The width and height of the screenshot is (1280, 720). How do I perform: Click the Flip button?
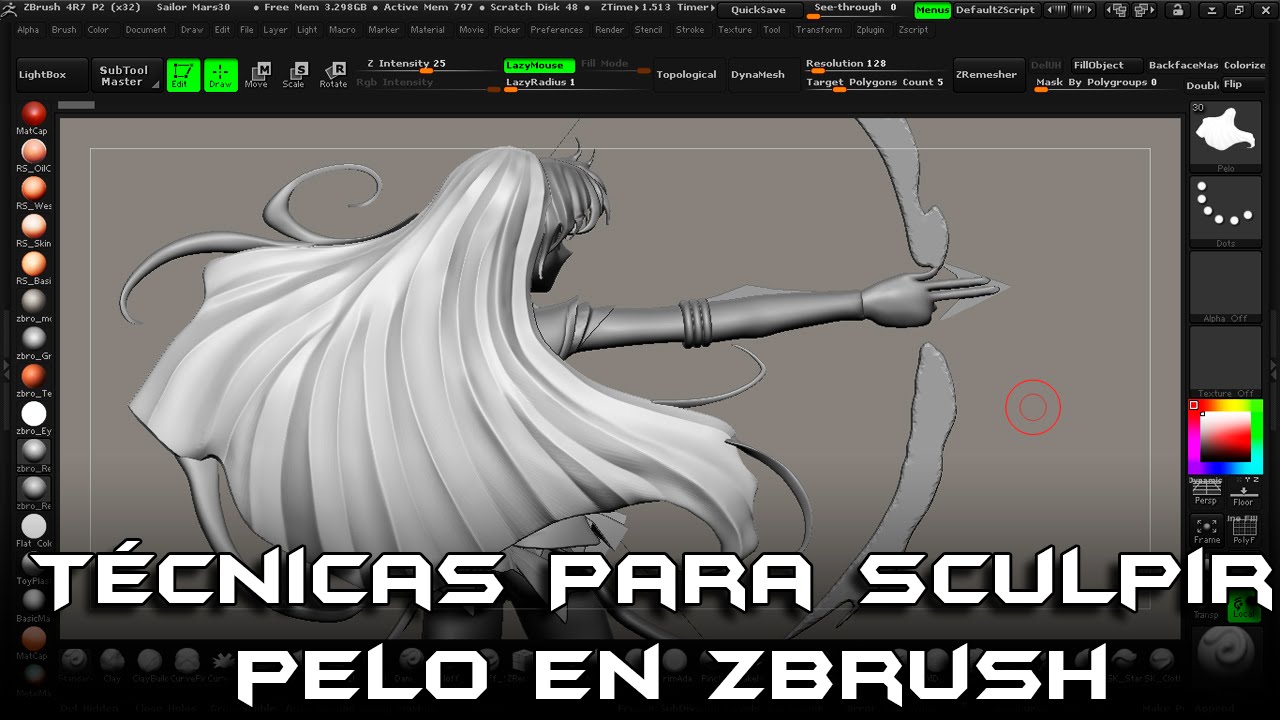coord(1244,84)
